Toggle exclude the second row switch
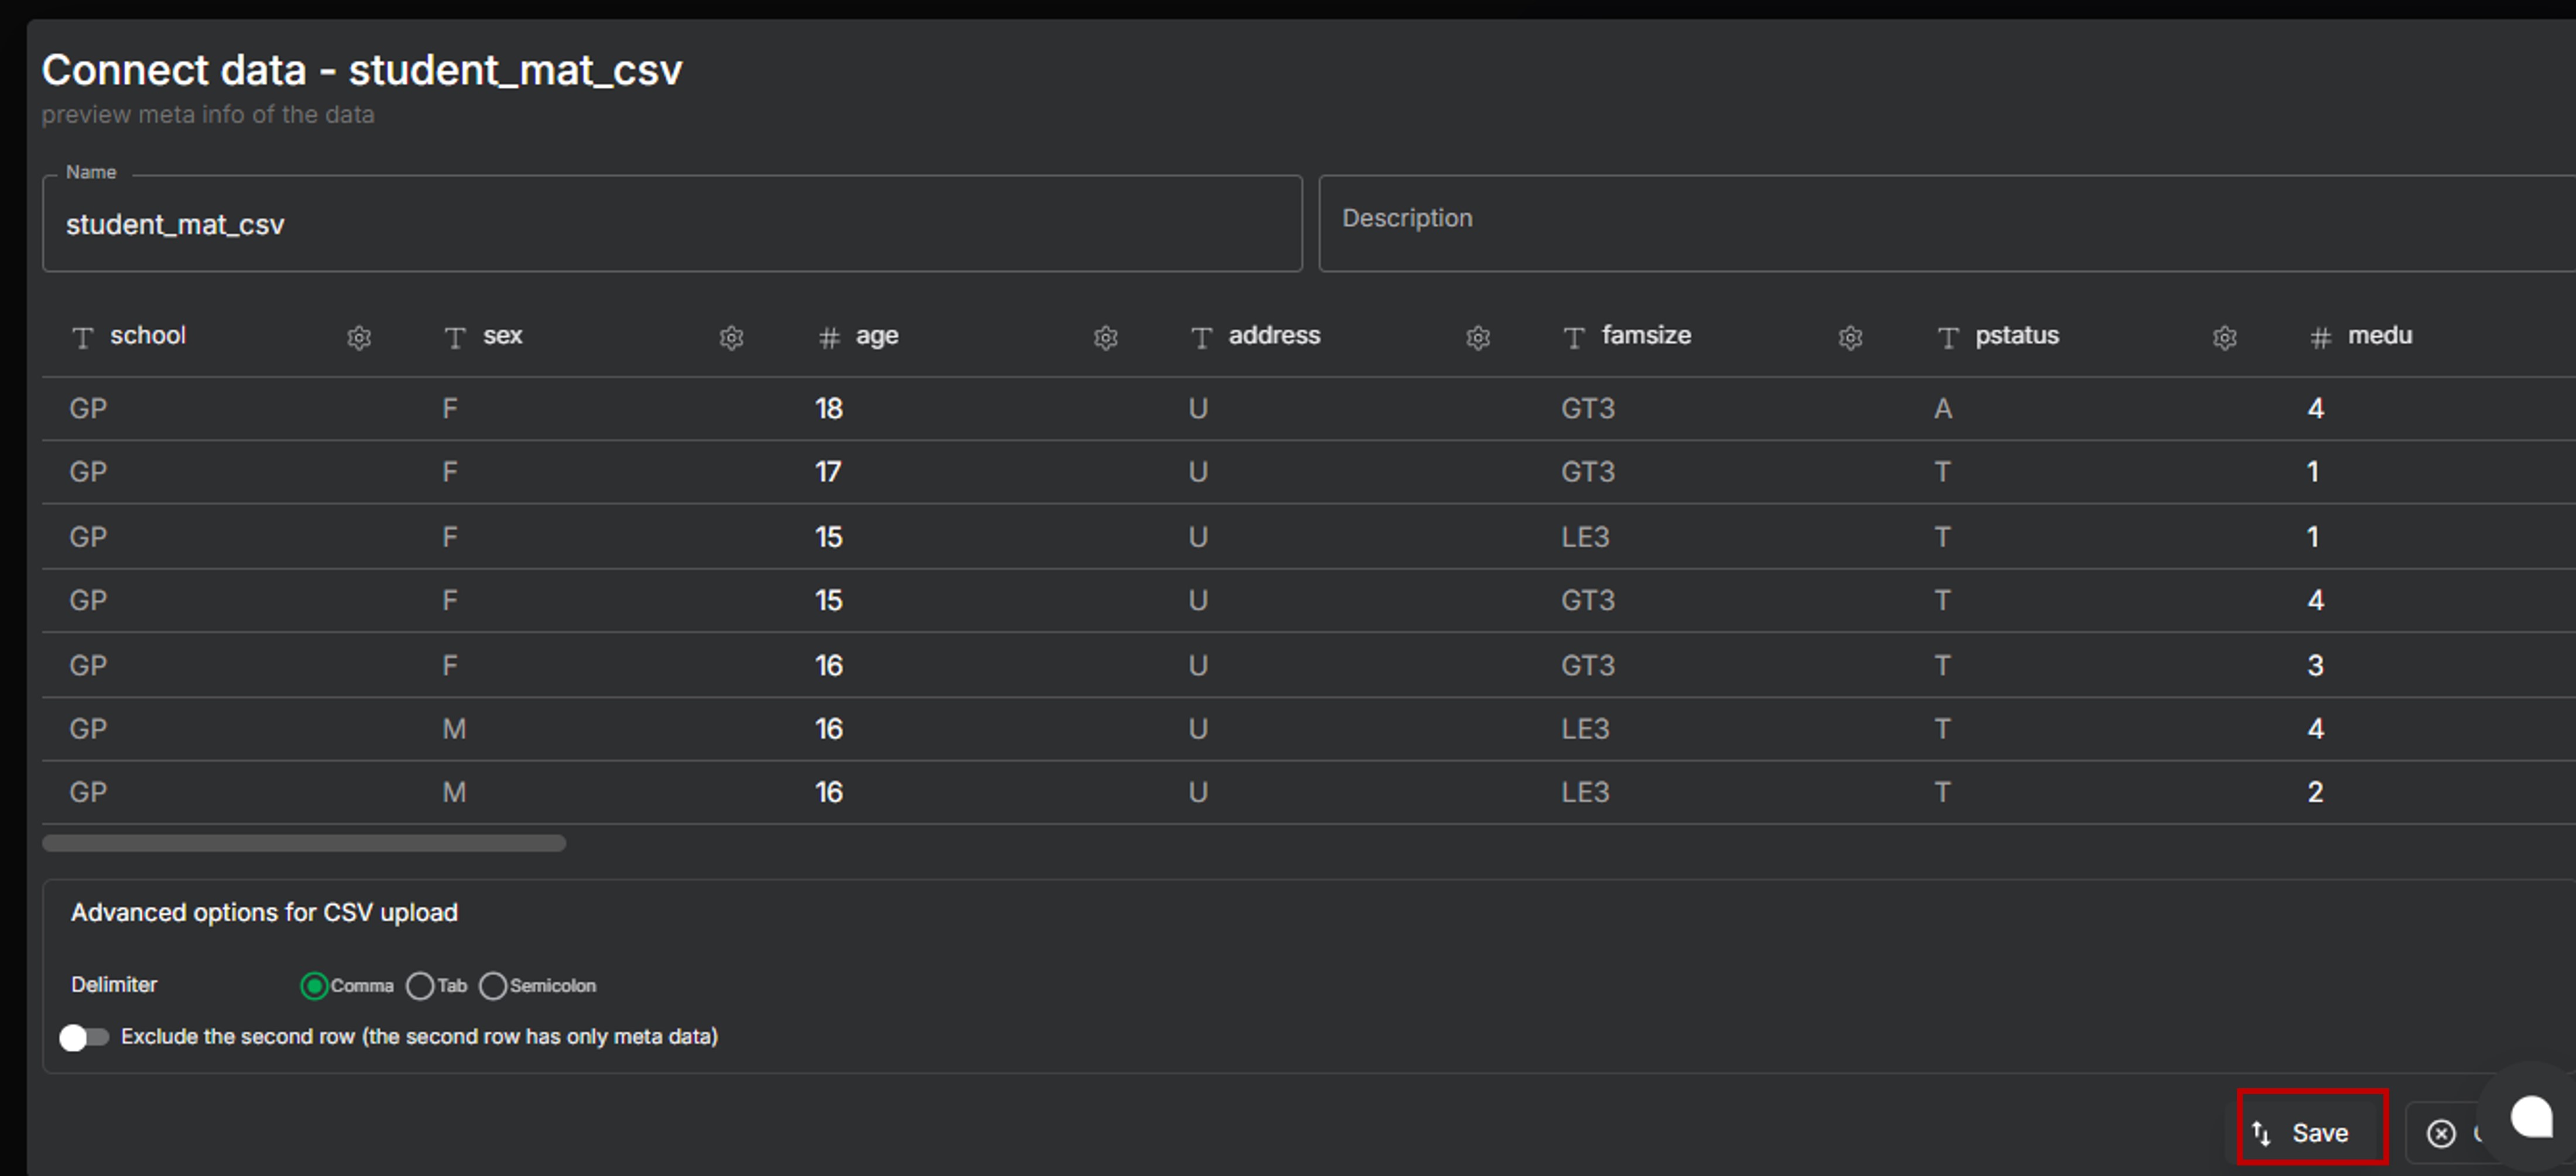2576x1176 pixels. pos(84,1037)
